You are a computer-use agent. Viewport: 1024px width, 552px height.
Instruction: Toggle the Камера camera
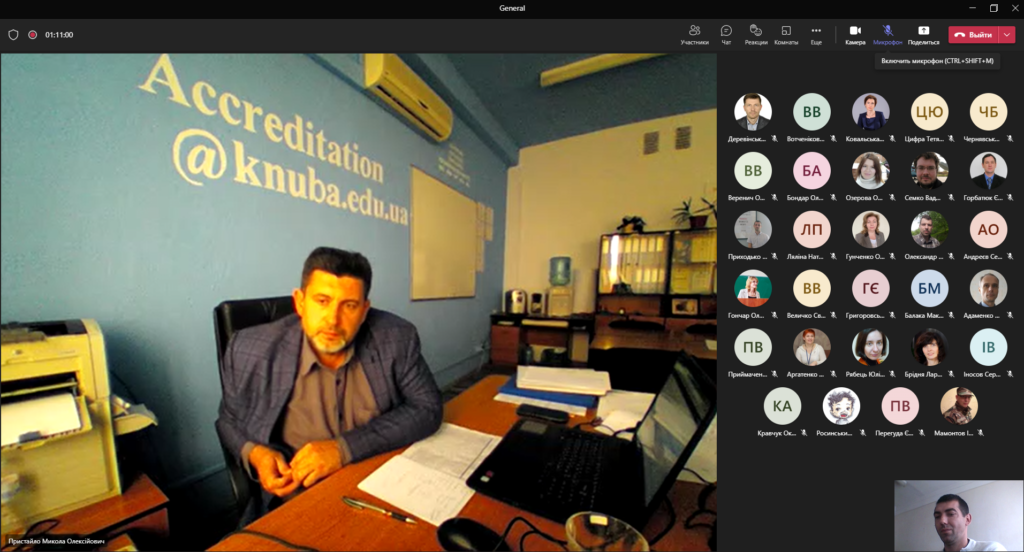(x=855, y=35)
